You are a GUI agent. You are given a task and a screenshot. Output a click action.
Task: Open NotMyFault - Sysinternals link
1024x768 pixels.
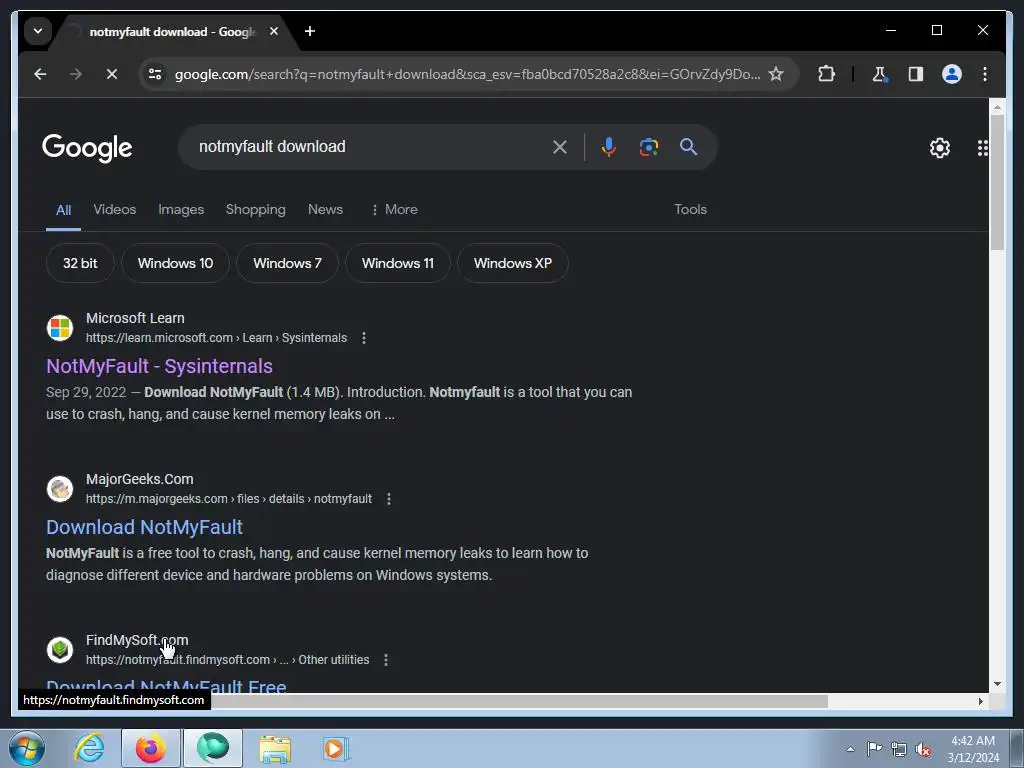coord(159,366)
